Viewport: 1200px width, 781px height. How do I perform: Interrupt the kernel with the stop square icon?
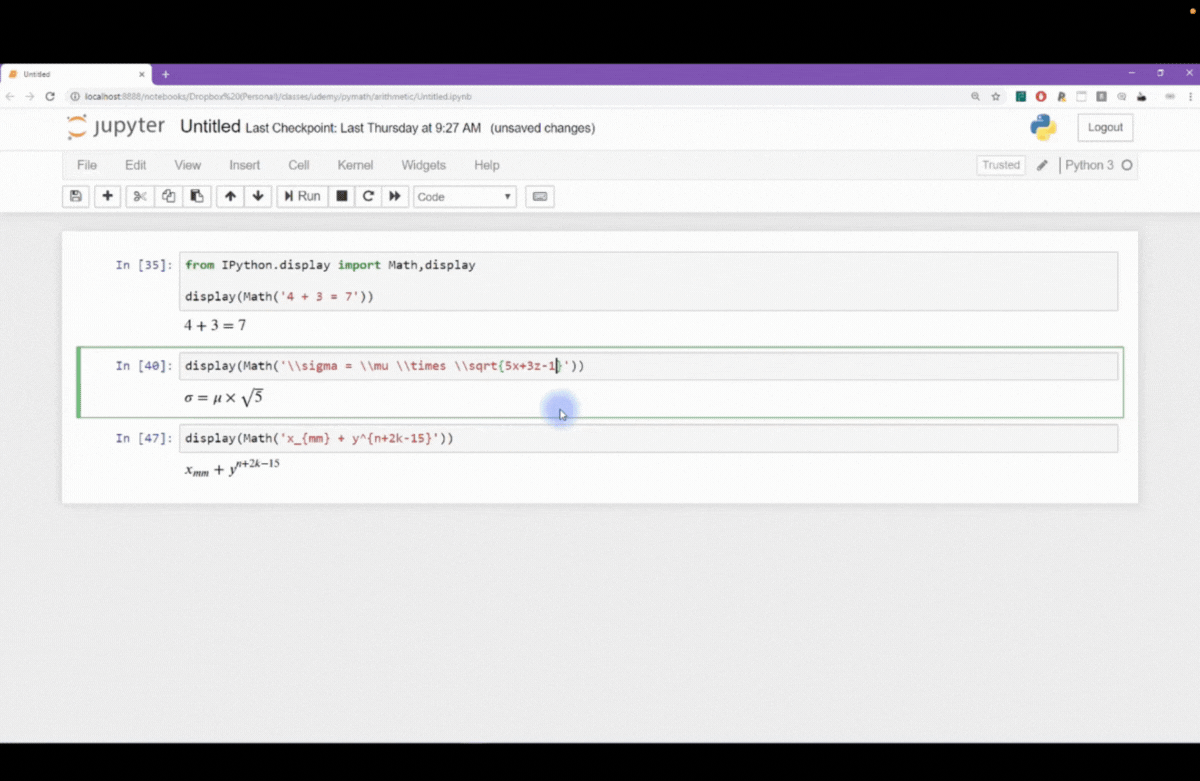(341, 196)
